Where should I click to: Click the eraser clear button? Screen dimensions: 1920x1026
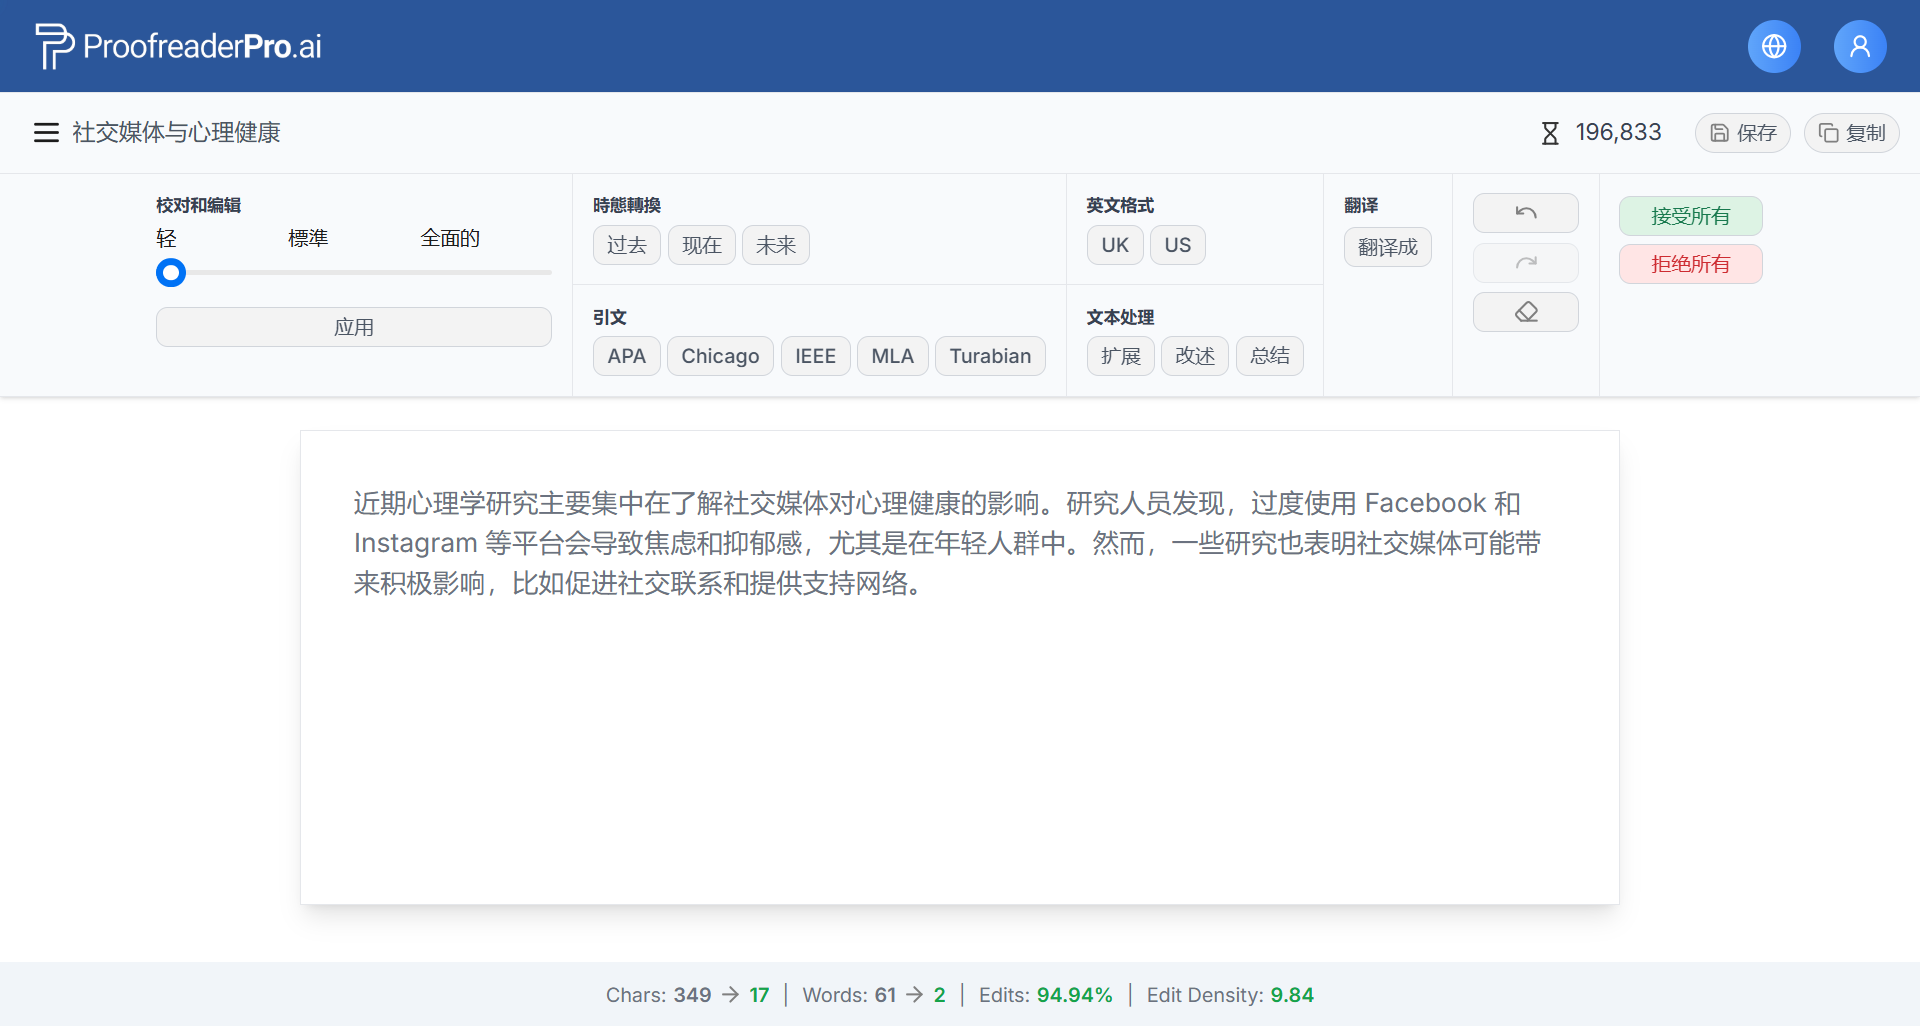tap(1525, 312)
